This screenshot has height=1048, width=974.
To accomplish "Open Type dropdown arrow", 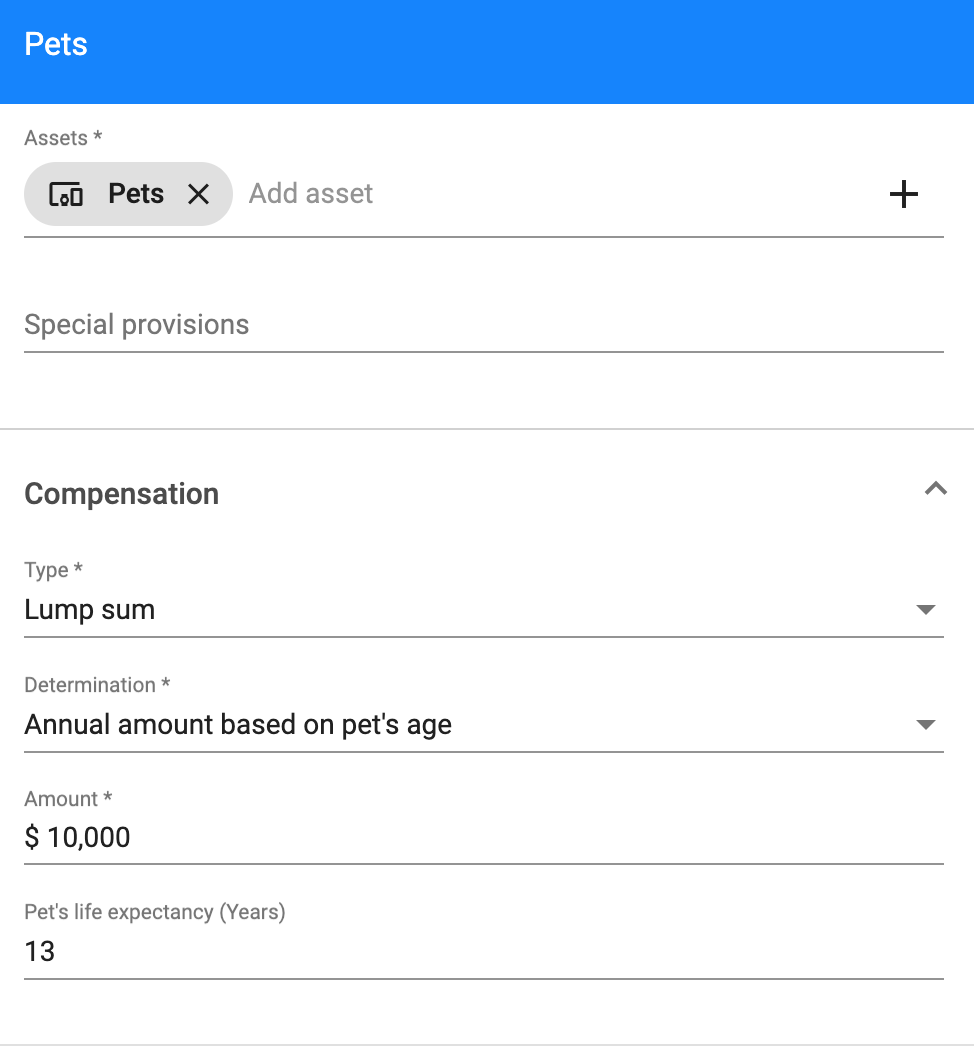I will tap(925, 610).
